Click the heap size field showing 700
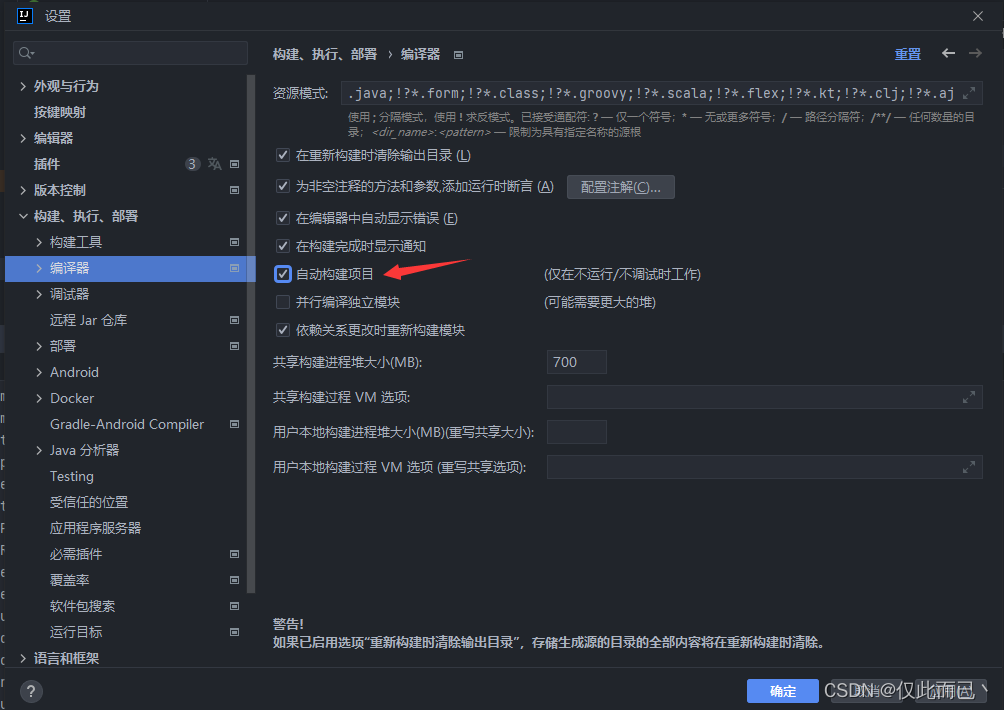 [x=576, y=361]
